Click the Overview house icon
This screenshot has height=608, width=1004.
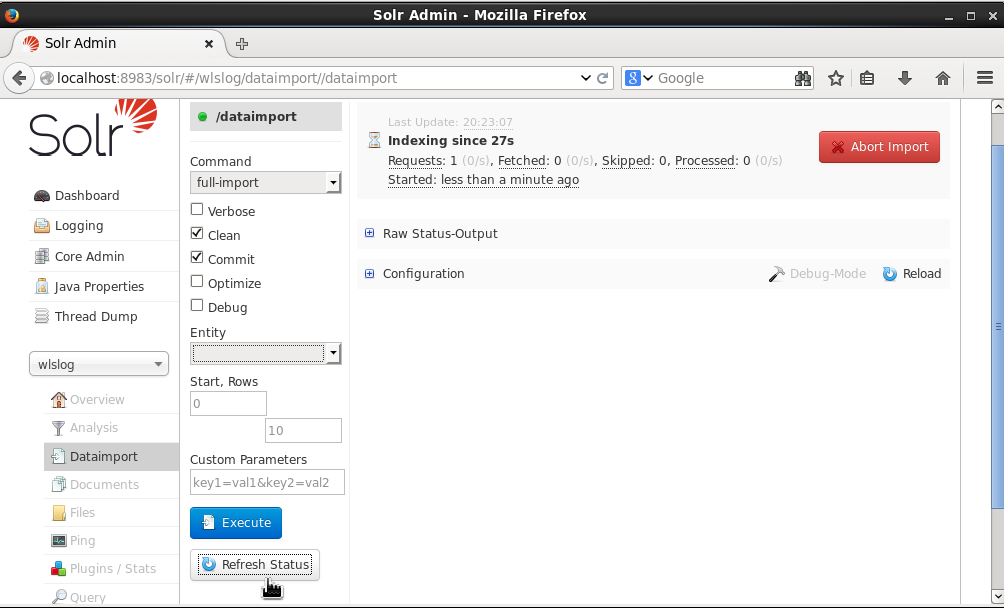tap(58, 399)
